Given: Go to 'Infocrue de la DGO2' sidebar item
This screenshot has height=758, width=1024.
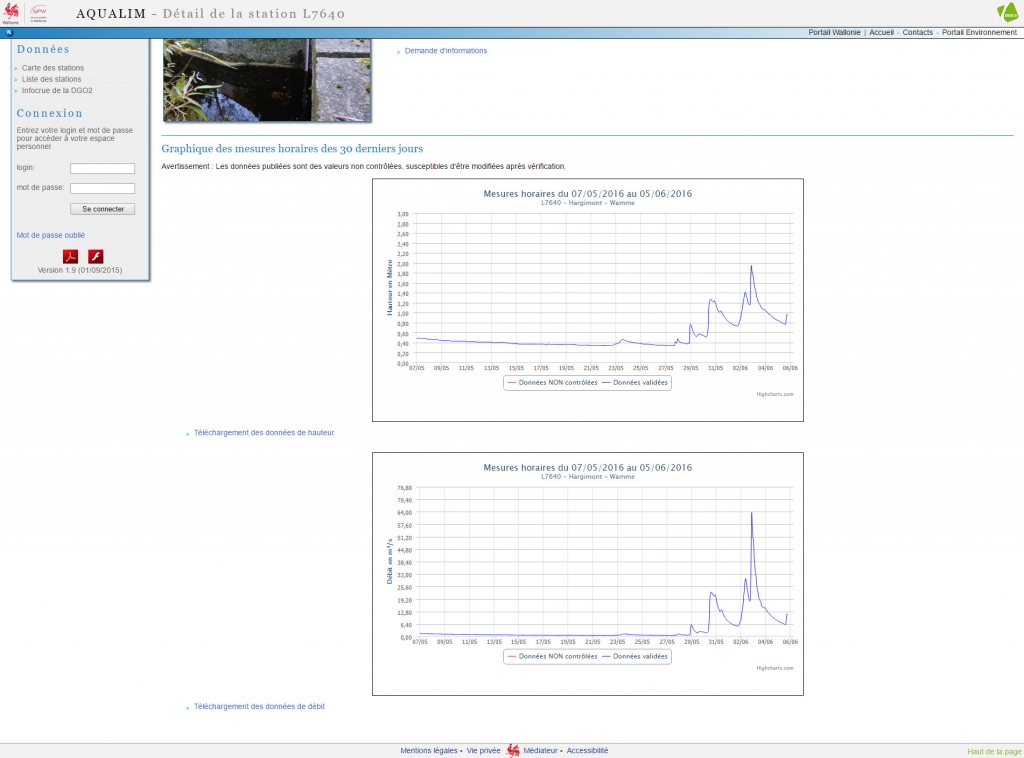Looking at the screenshot, I should pyautogui.click(x=57, y=90).
